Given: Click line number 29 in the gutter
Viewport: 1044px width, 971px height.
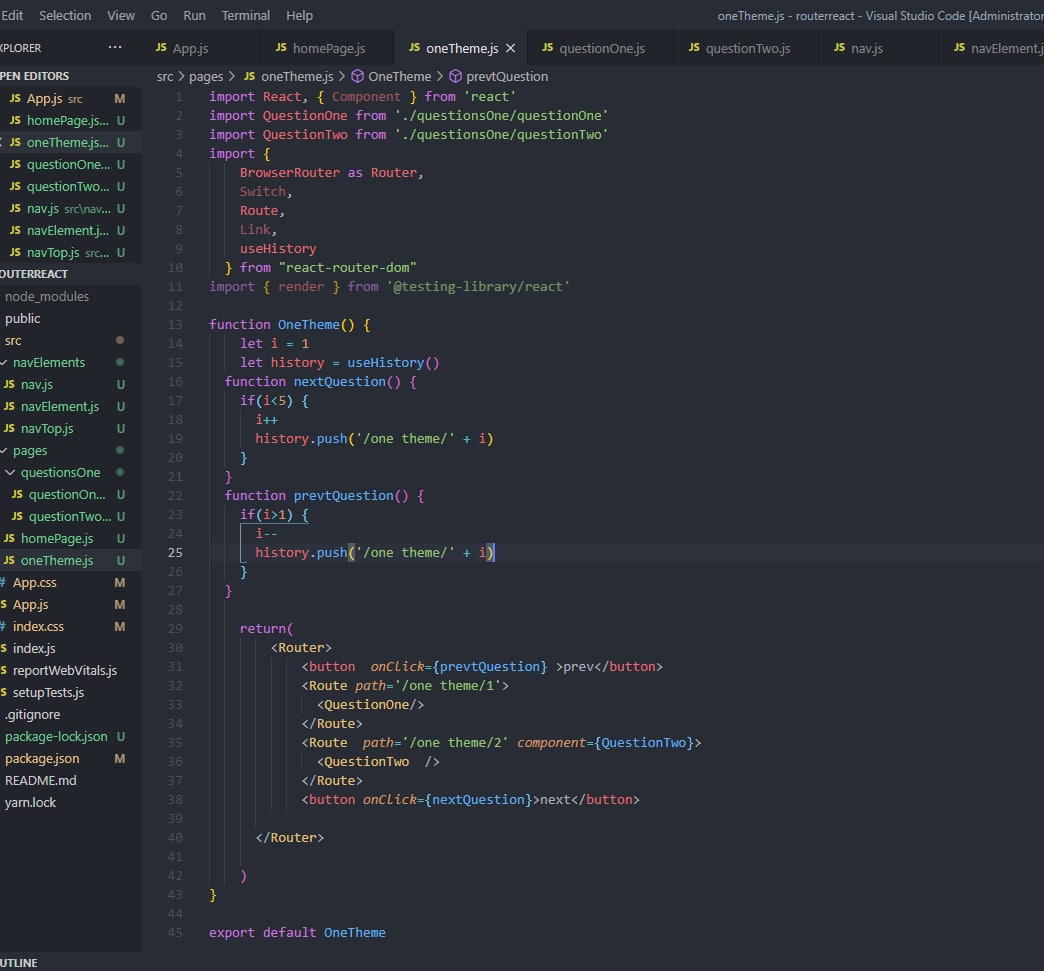Looking at the screenshot, I should (175, 628).
